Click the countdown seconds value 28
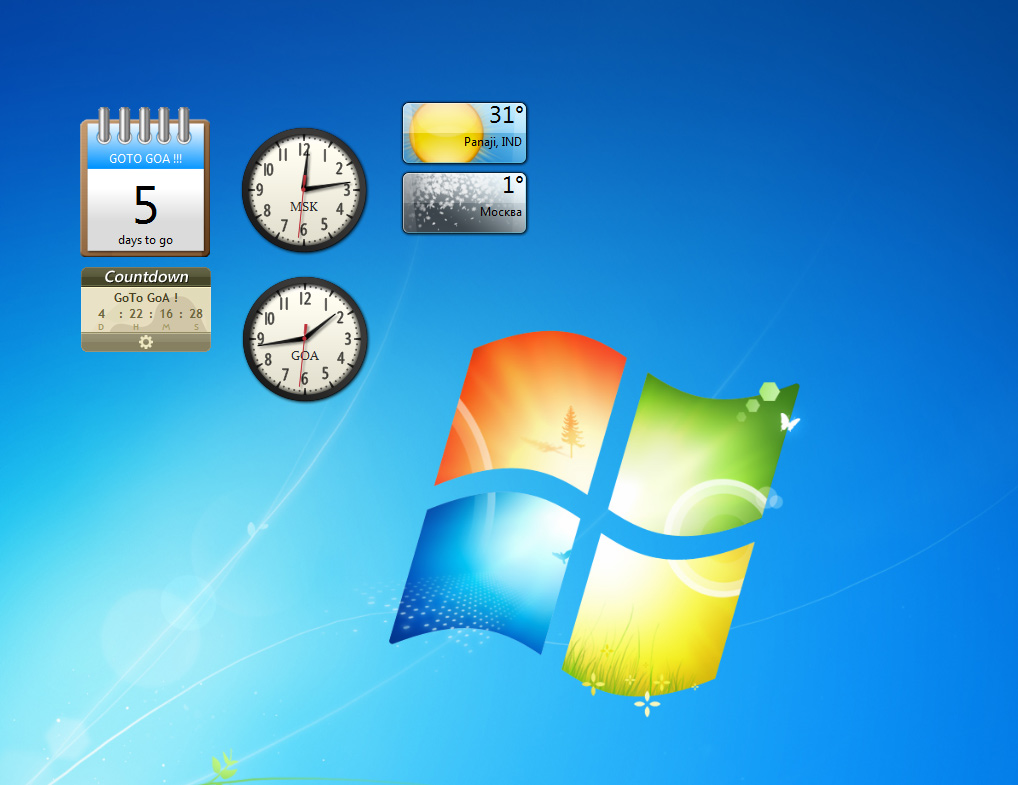Image resolution: width=1018 pixels, height=785 pixels. [196, 314]
